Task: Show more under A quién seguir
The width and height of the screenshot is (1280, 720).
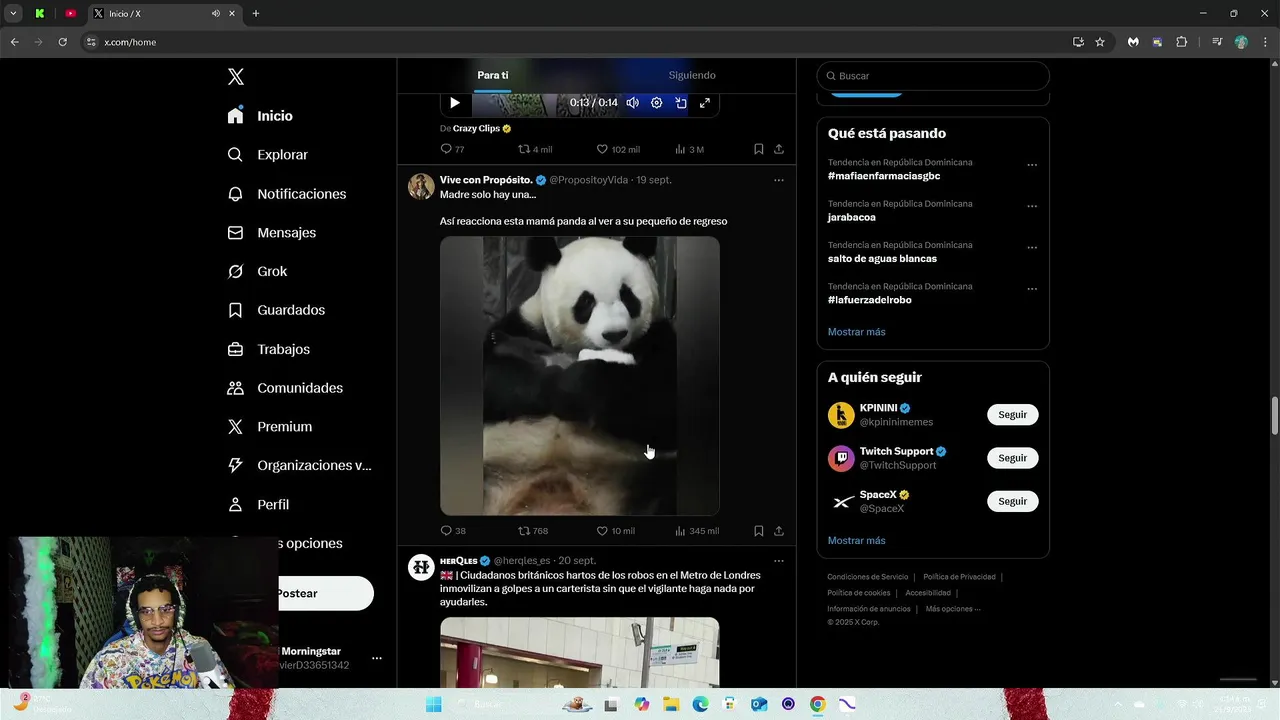Action: point(856,541)
